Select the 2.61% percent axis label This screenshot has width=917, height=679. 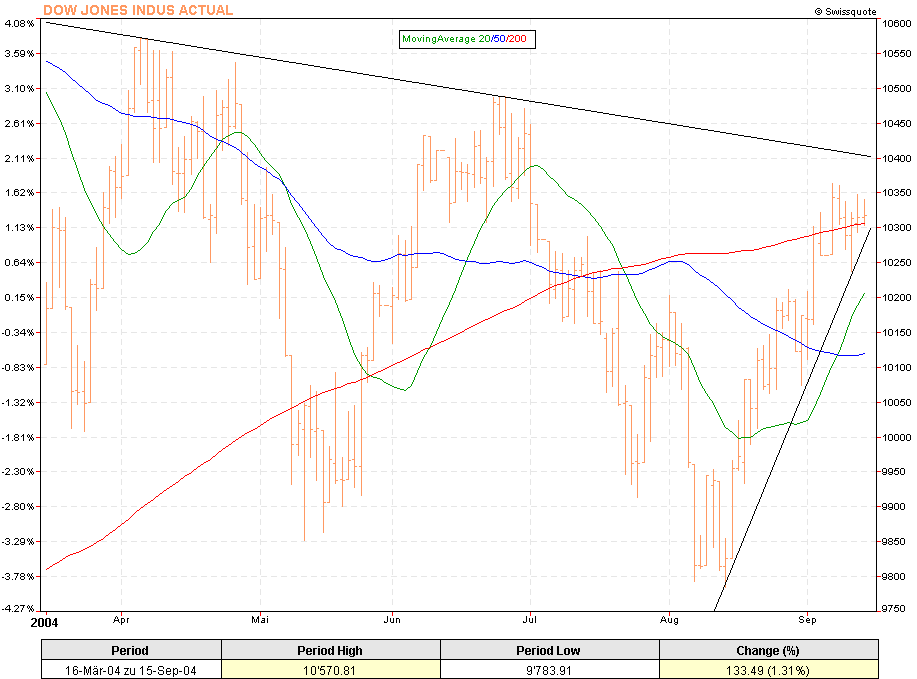pyautogui.click(x=19, y=123)
